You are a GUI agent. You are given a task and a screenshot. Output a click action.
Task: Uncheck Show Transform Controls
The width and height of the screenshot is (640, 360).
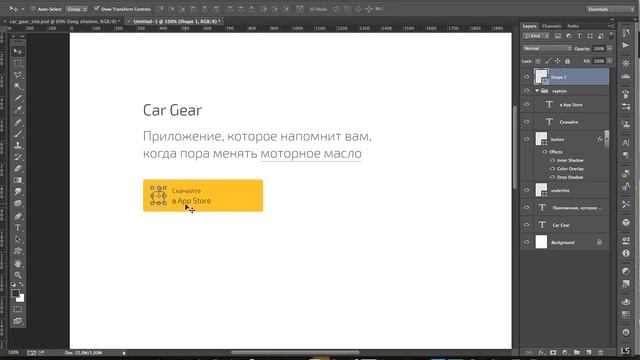tap(97, 8)
